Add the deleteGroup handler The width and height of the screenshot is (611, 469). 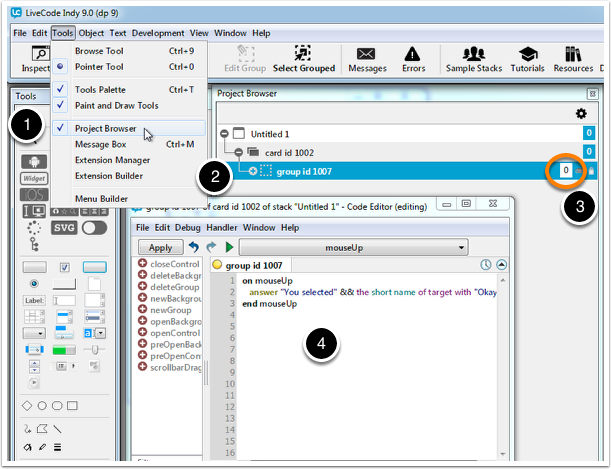[x=142, y=287]
